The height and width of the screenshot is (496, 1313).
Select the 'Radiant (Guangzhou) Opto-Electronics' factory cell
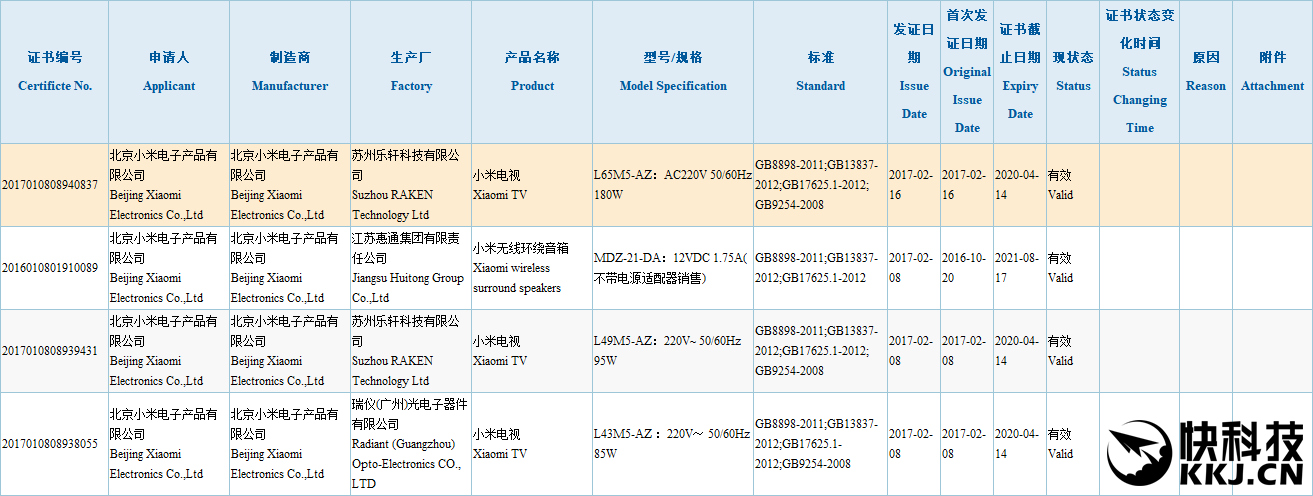(410, 444)
